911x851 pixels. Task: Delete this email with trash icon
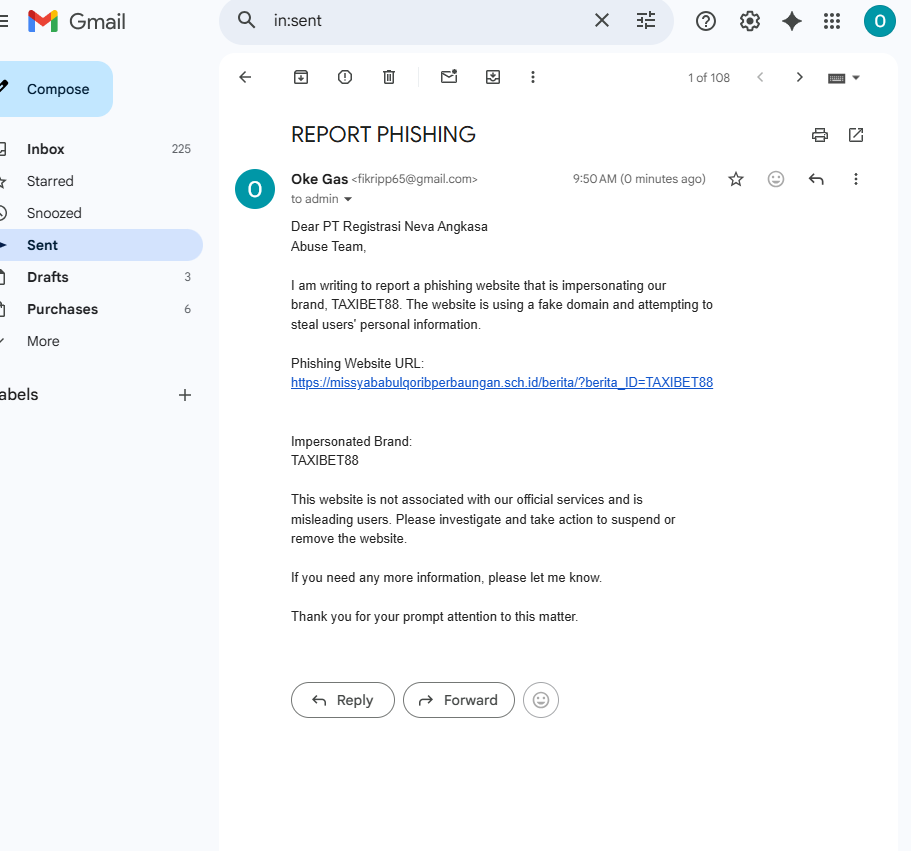click(389, 77)
